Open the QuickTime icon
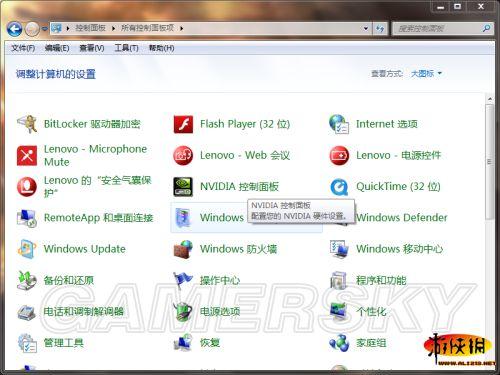 [x=339, y=187]
